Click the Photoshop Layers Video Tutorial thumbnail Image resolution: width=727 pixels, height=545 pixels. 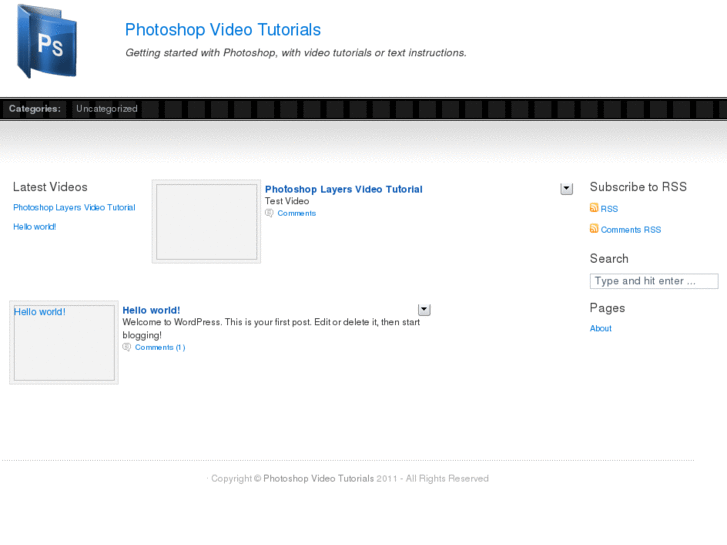206,222
